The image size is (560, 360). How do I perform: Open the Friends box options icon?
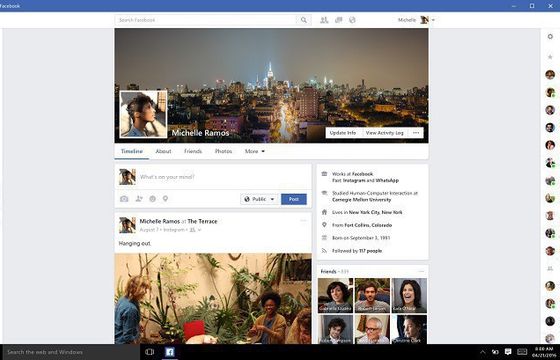point(421,271)
